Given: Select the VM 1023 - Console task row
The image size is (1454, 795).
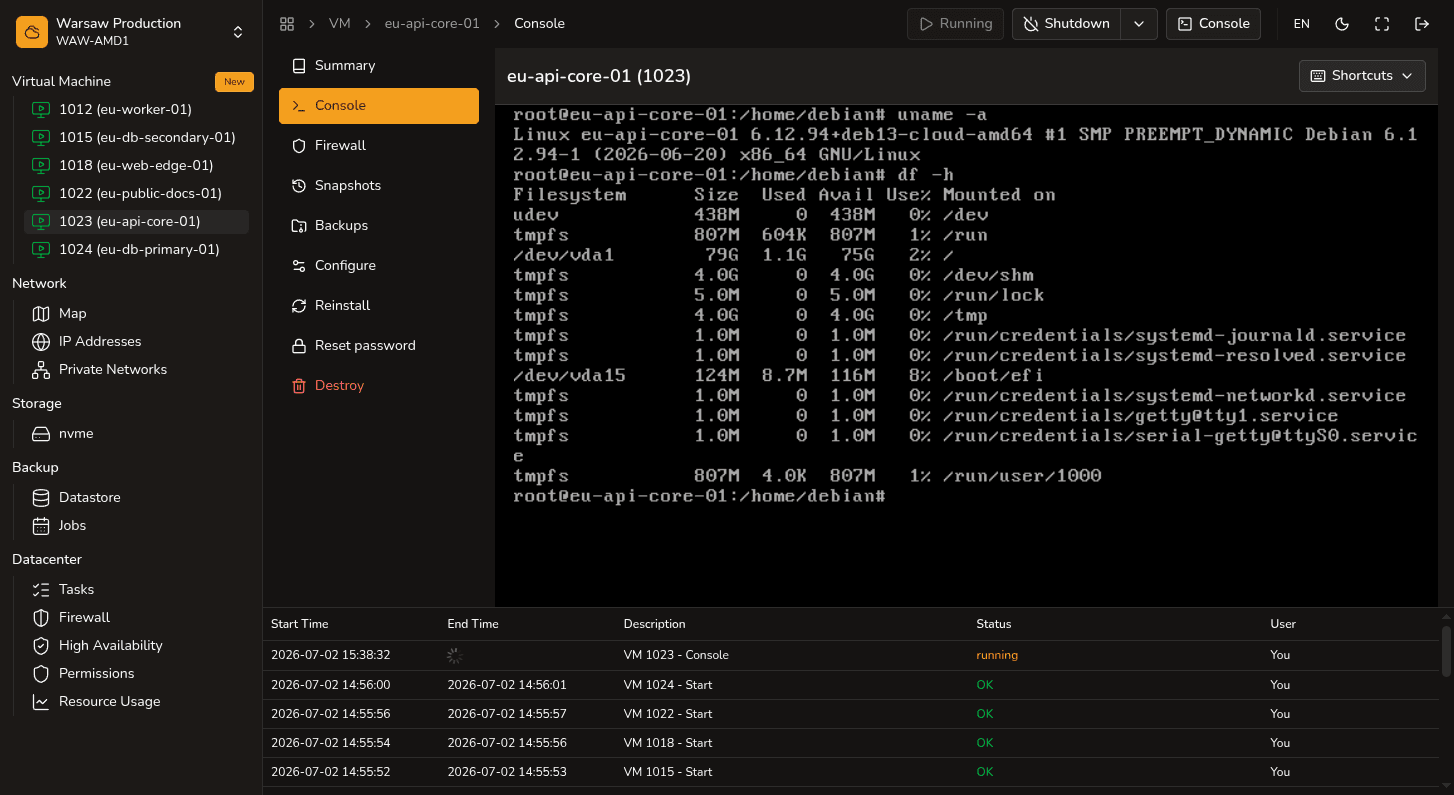Looking at the screenshot, I should tap(851, 655).
